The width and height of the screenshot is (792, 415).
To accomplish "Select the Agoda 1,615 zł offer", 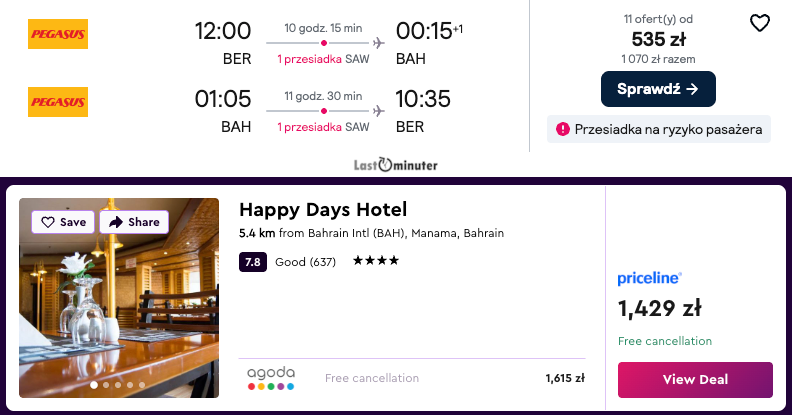I will click(564, 378).
